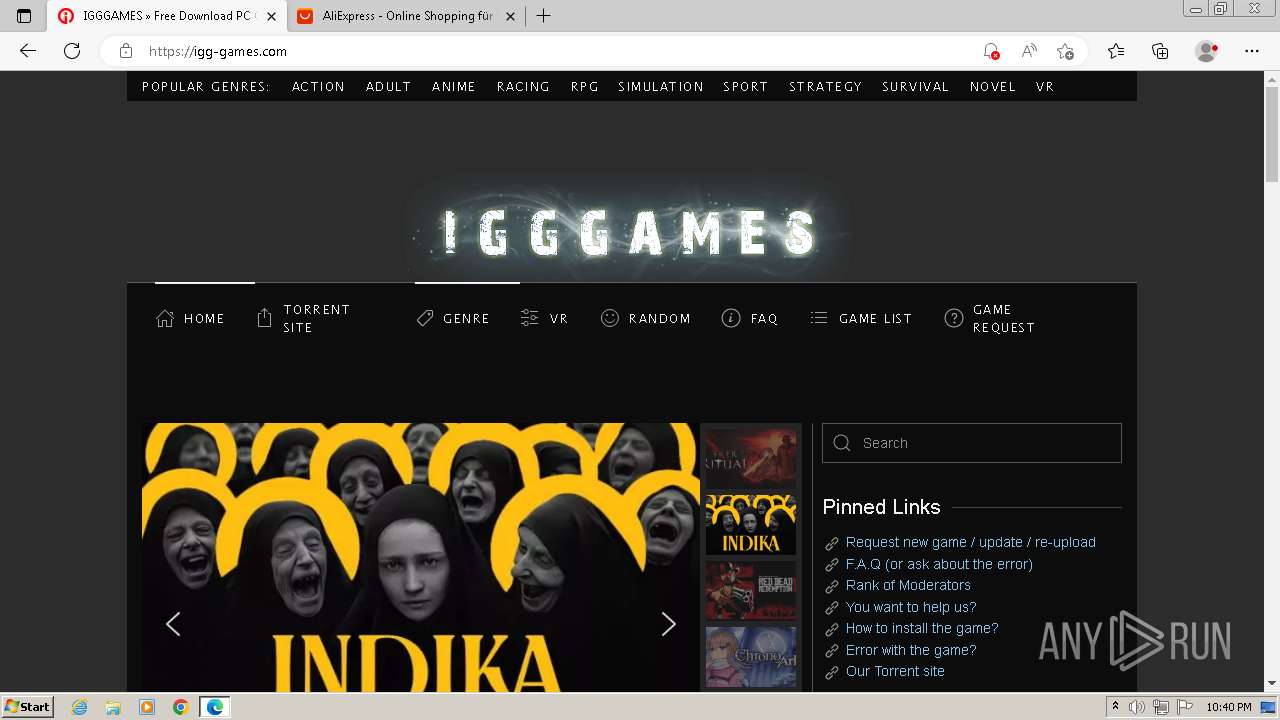The height and width of the screenshot is (720, 1280).
Task: Open the browser profile avatar
Action: pyautogui.click(x=1206, y=51)
